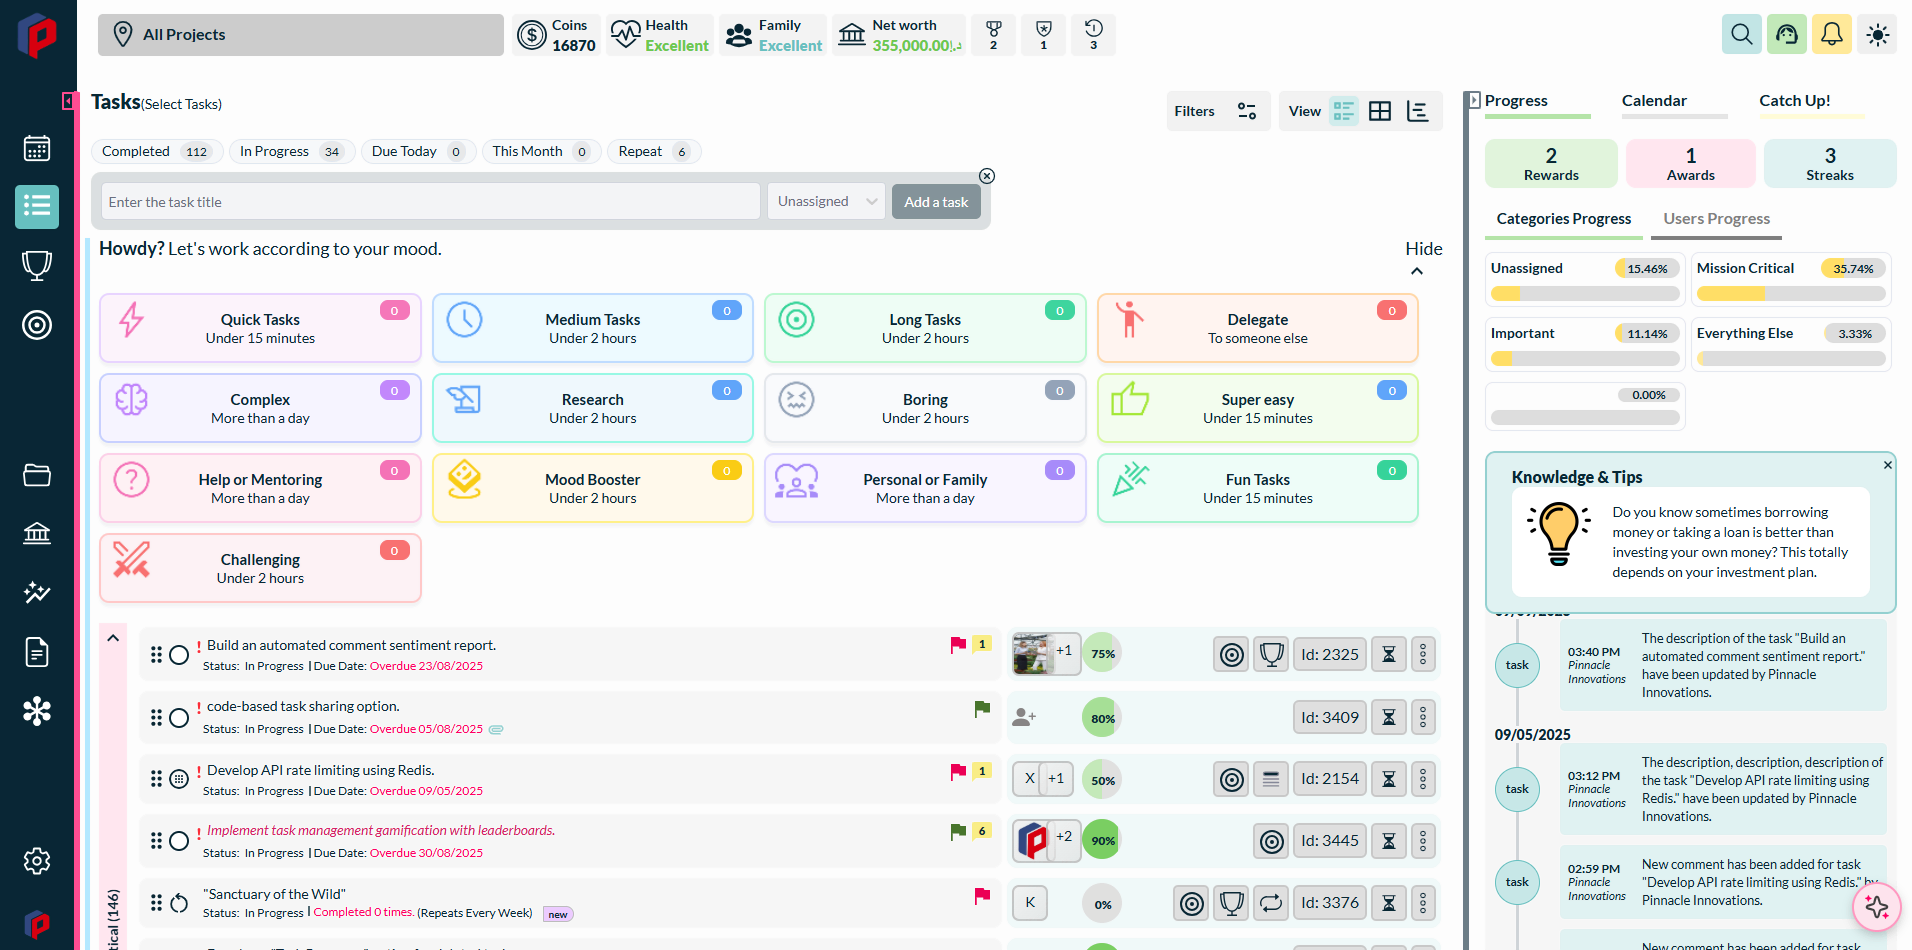
Task: Click the streak clock icon showing 3
Action: pos(1093,35)
